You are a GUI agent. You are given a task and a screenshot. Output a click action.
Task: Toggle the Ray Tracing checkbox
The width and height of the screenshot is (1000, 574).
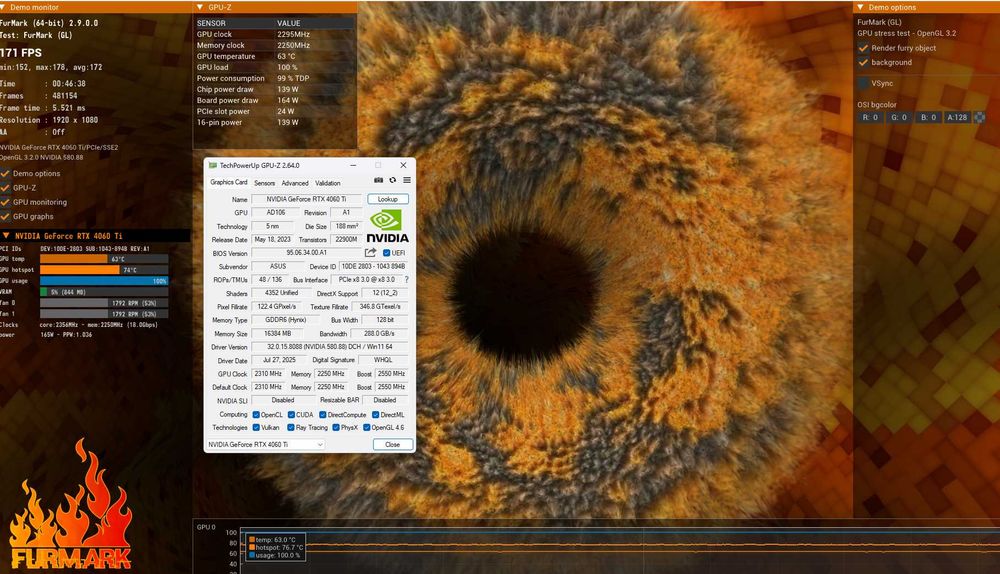pyautogui.click(x=291, y=427)
